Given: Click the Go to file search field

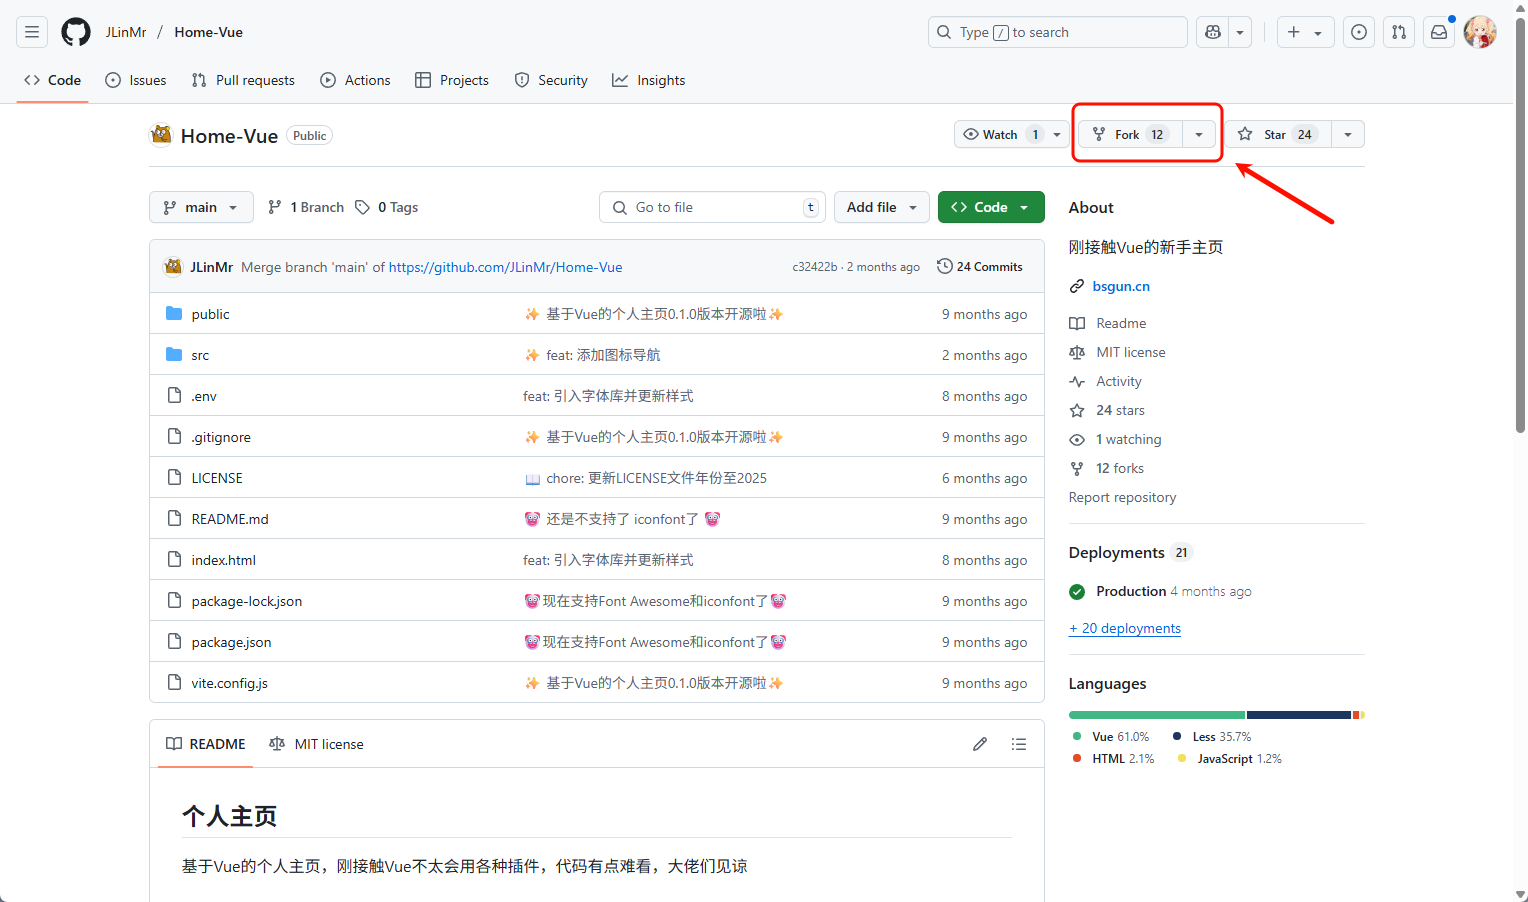Looking at the screenshot, I should pyautogui.click(x=712, y=207).
